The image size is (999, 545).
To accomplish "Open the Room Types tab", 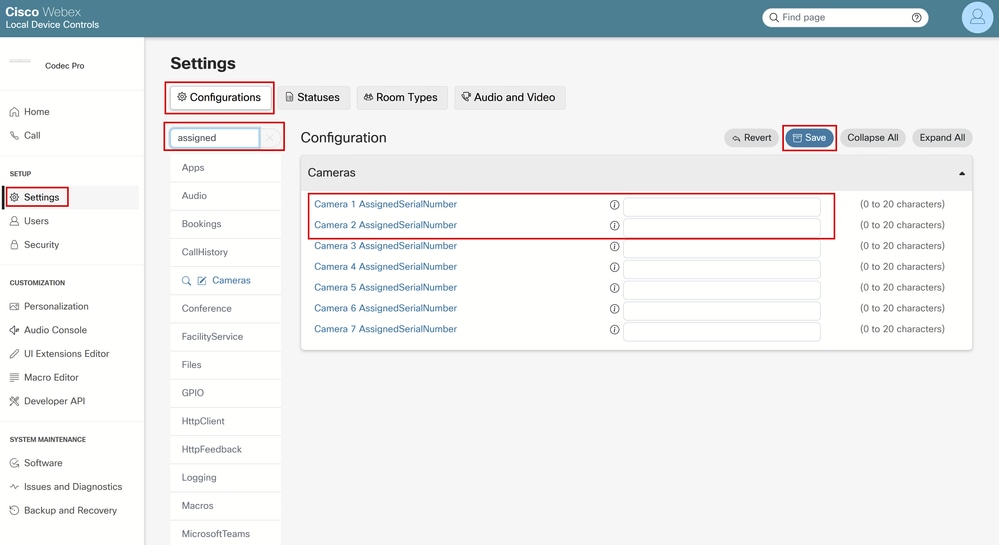I will click(401, 98).
